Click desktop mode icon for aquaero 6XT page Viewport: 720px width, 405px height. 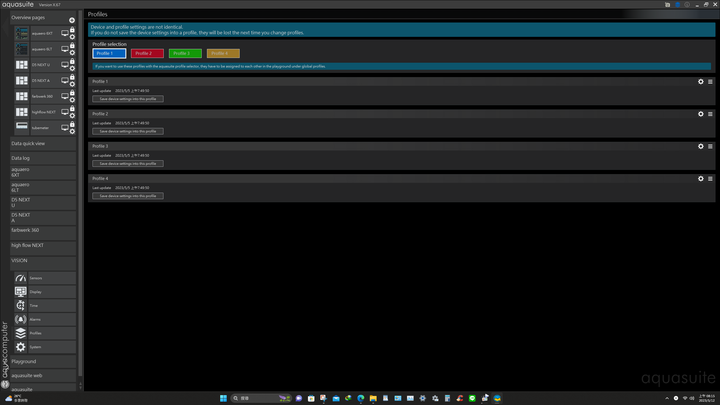click(65, 34)
